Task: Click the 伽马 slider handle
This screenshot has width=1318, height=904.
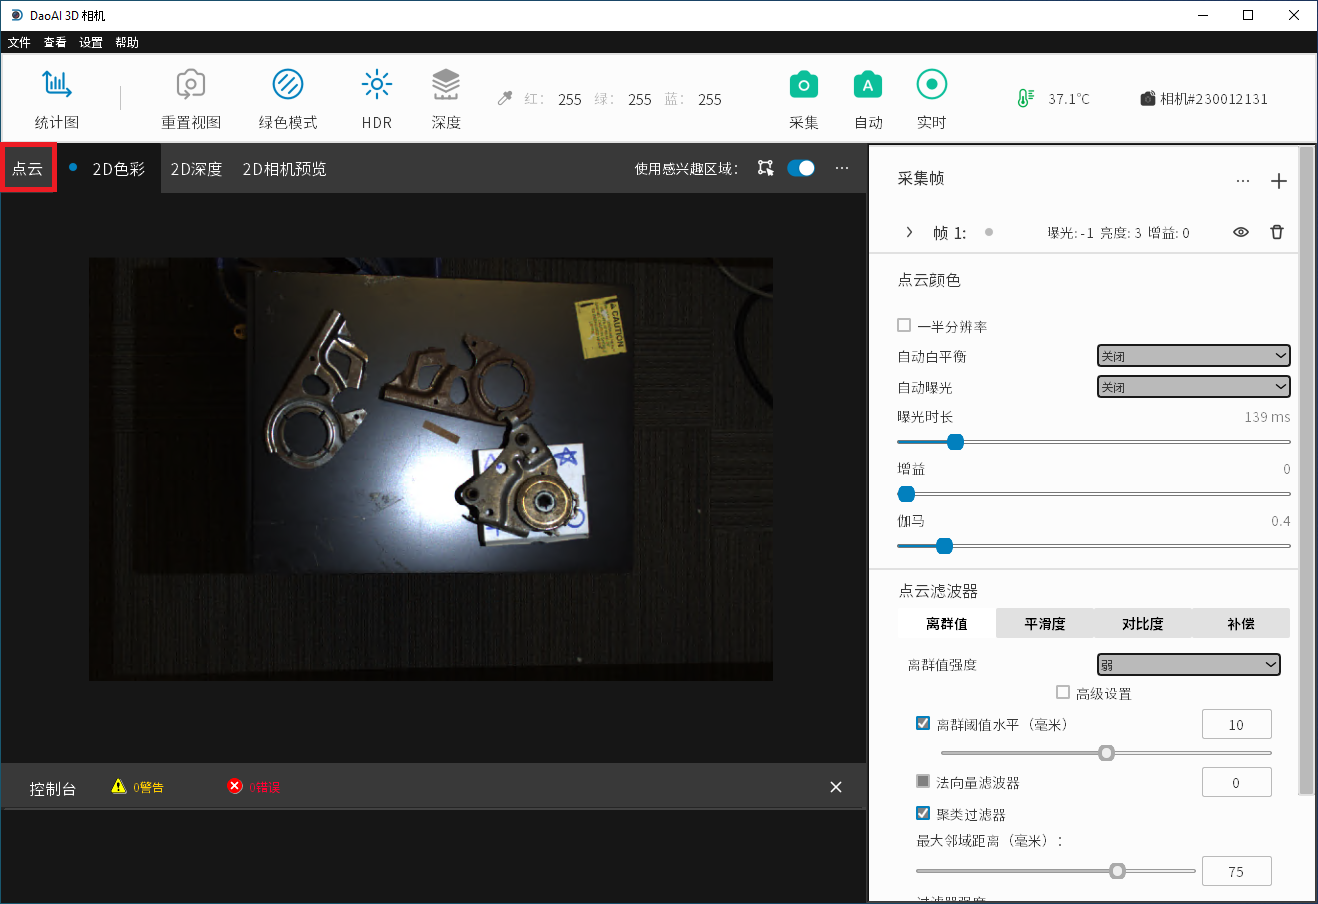Action: (944, 546)
